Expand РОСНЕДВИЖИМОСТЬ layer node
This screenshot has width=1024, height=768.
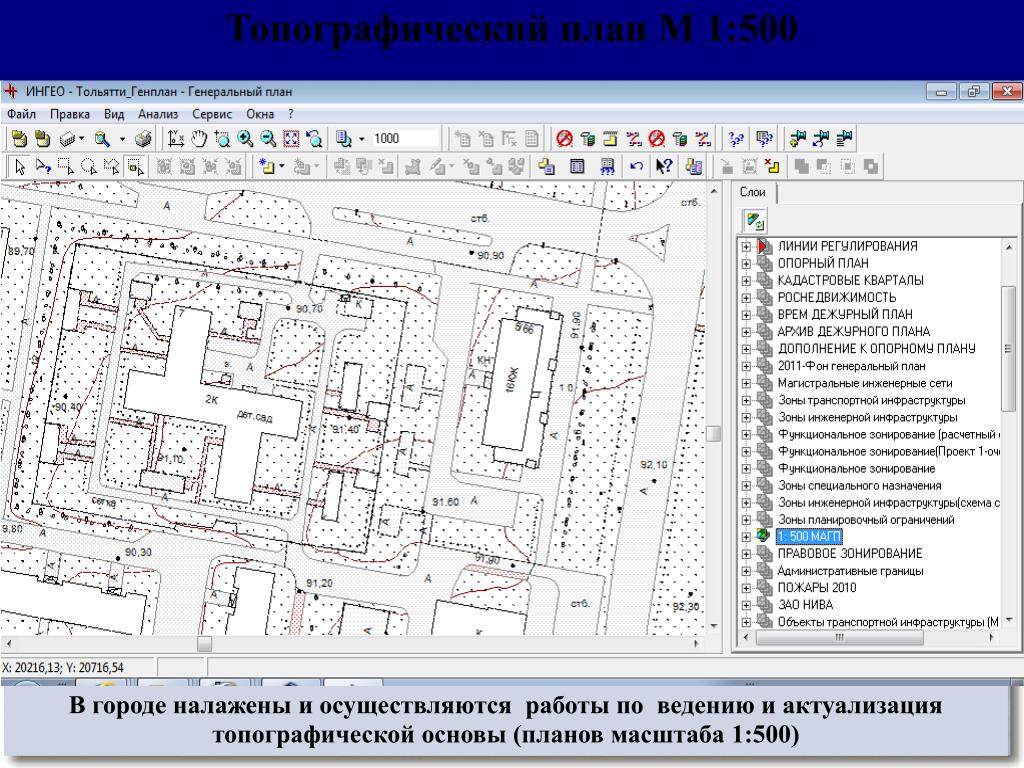coord(746,298)
